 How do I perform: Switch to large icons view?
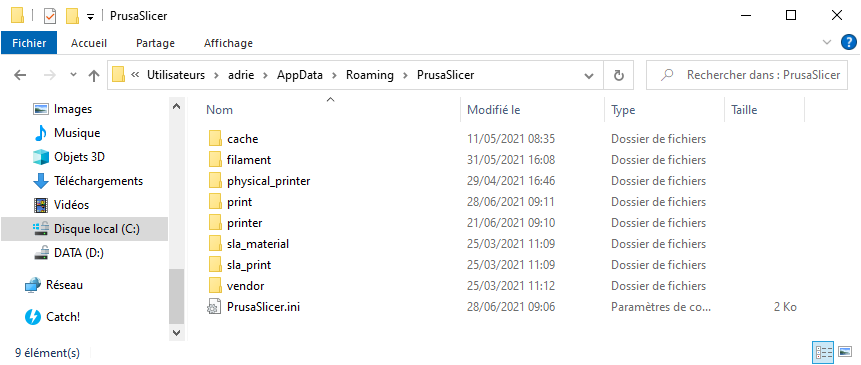tap(845, 352)
